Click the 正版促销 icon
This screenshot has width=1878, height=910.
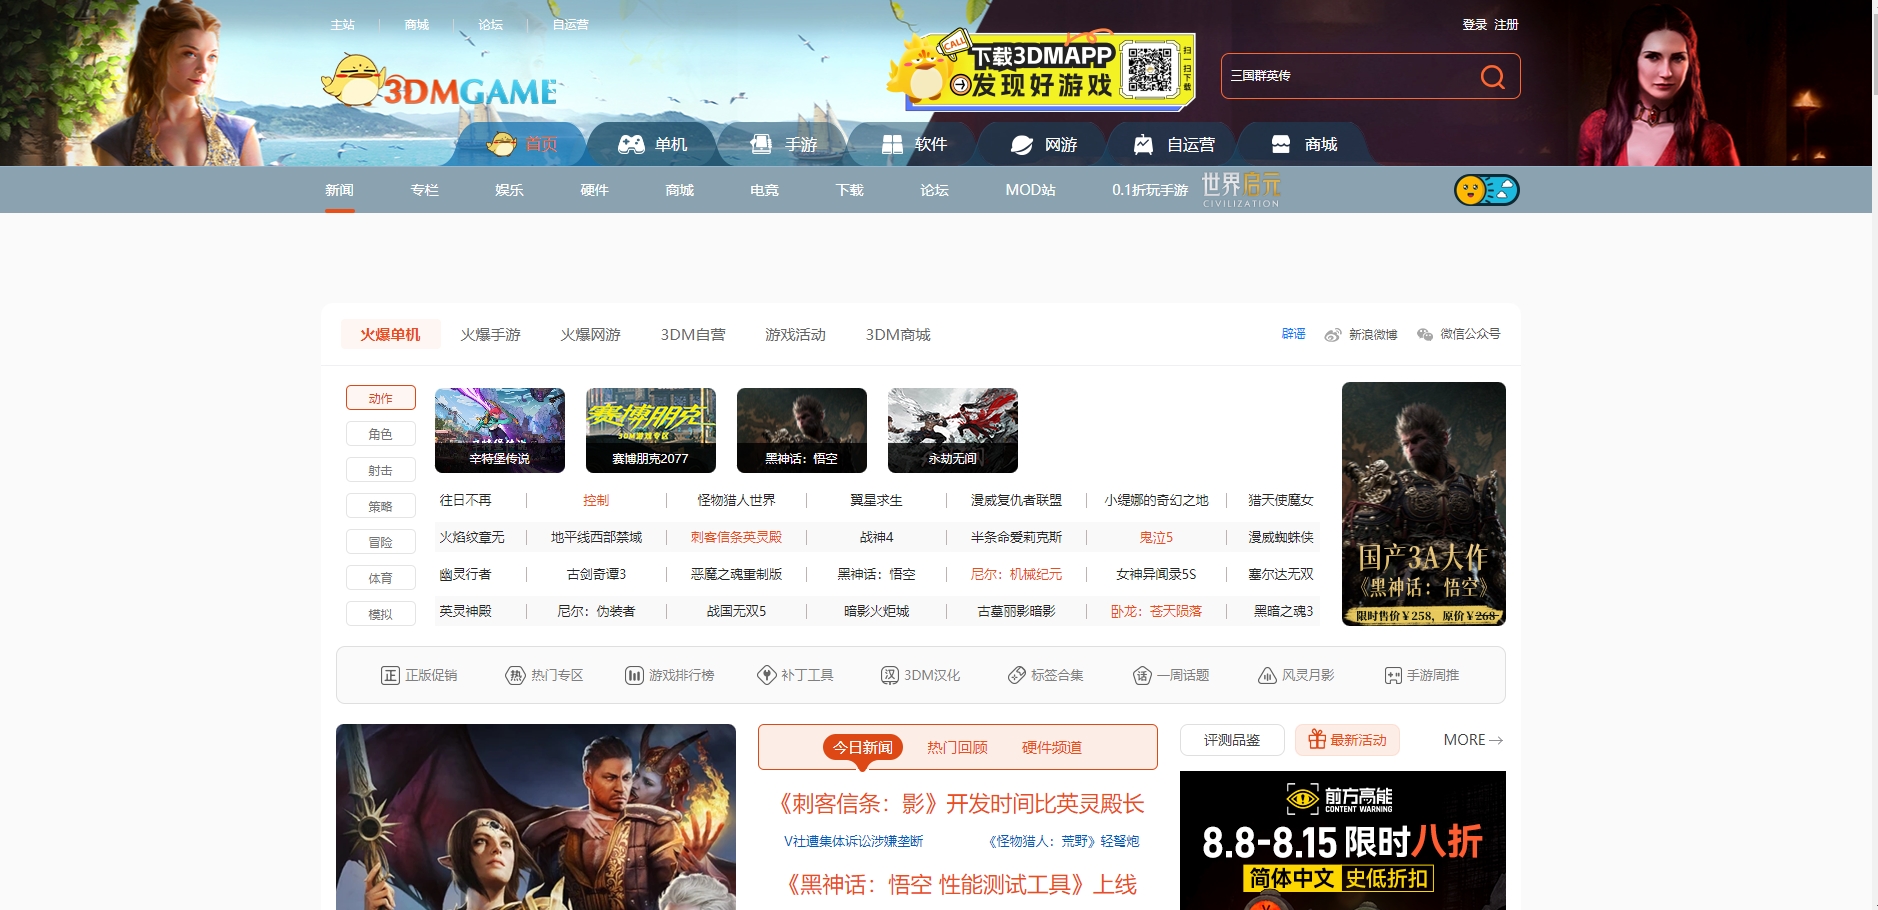(x=390, y=676)
